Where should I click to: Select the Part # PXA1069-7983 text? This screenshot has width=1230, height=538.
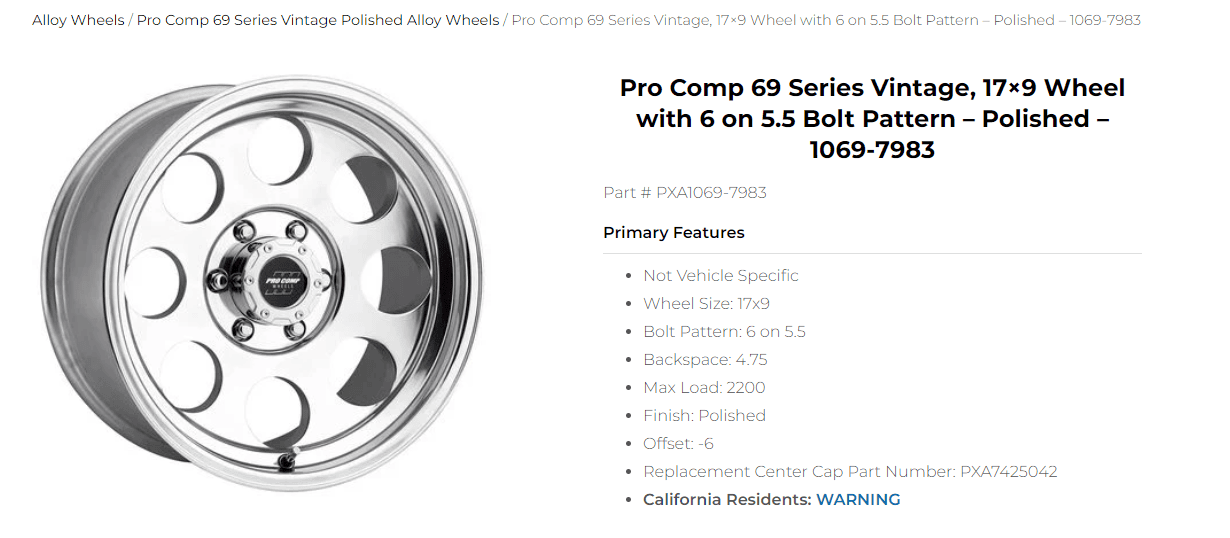coord(685,192)
